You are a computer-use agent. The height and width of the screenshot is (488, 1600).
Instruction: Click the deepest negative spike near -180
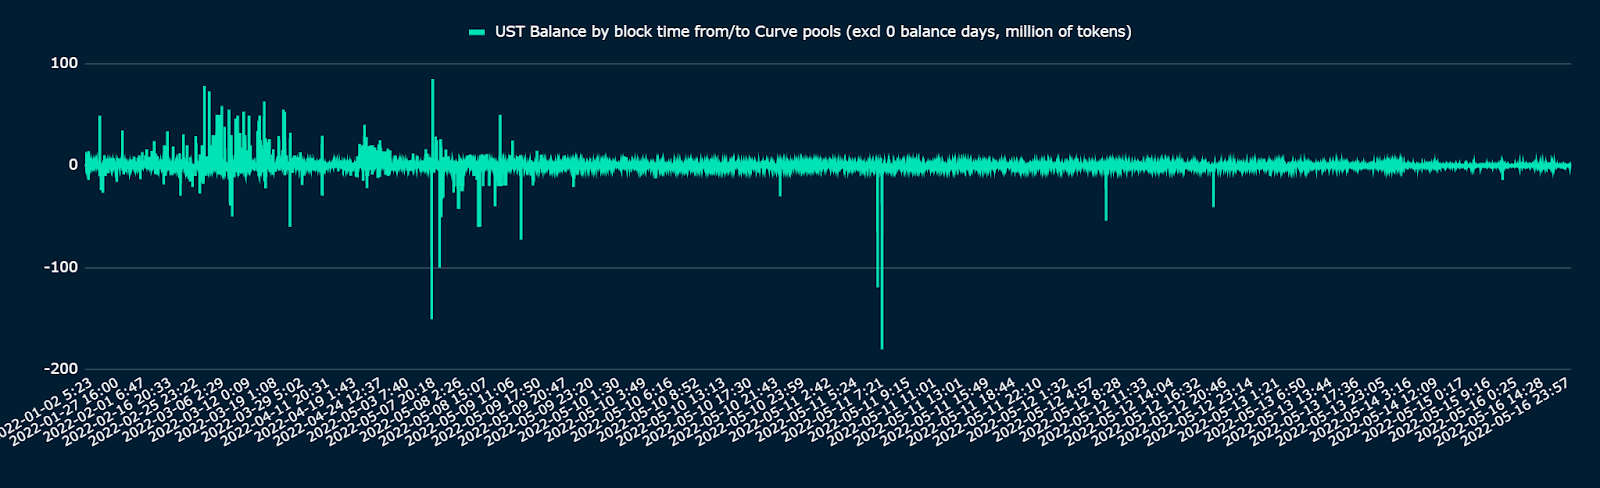click(882, 340)
